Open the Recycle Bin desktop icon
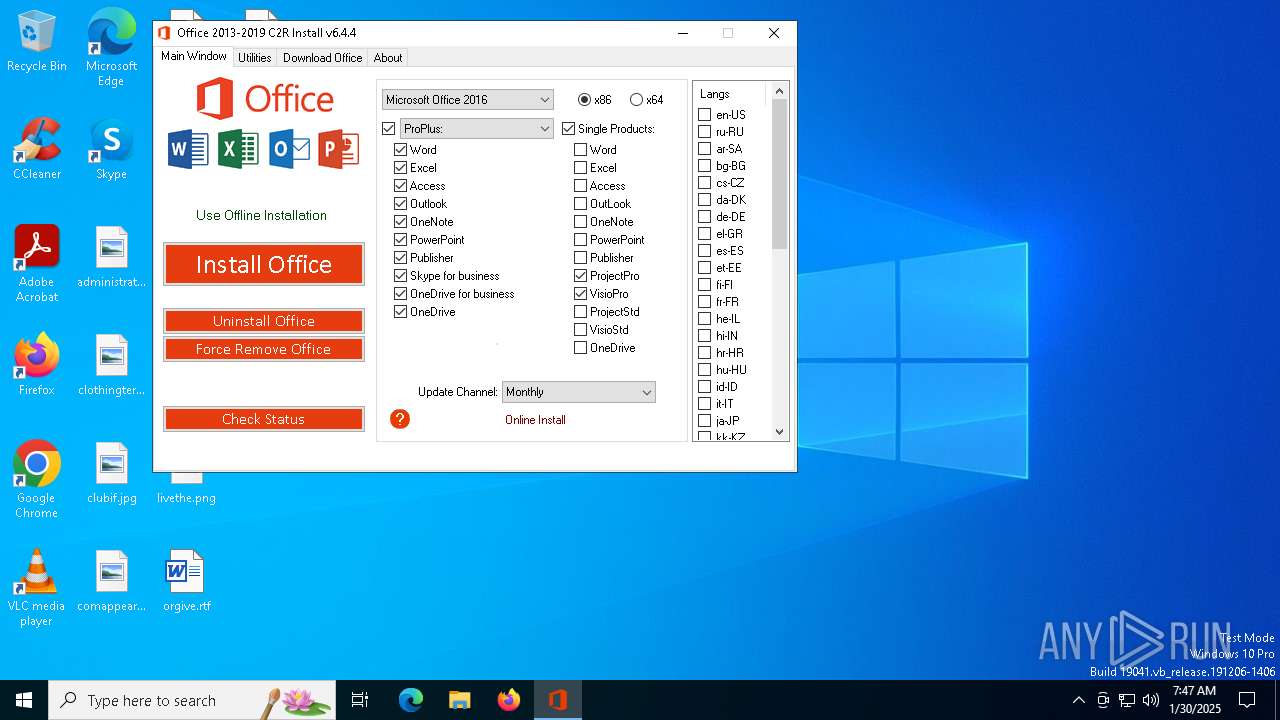 pos(37,41)
